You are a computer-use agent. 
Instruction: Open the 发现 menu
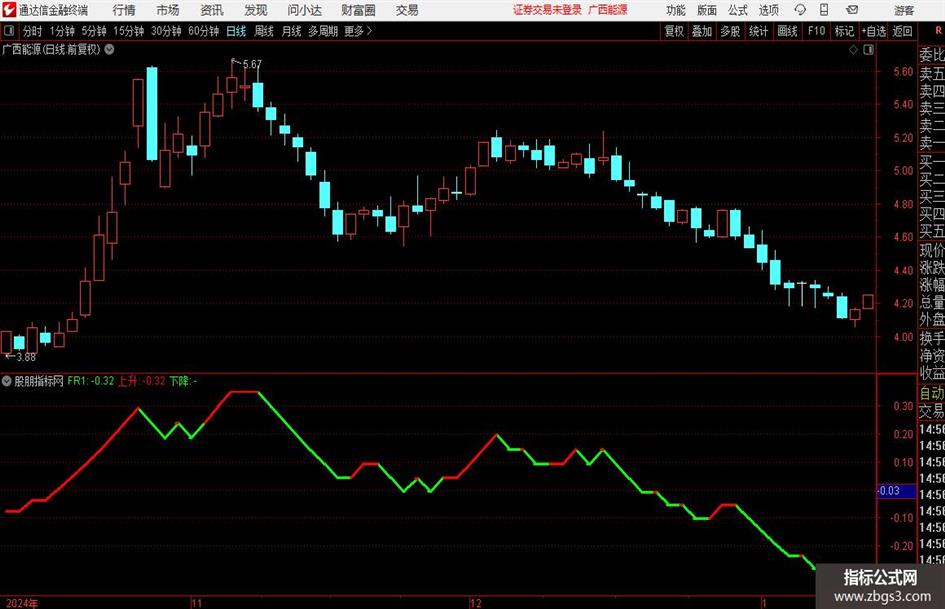tap(256, 10)
